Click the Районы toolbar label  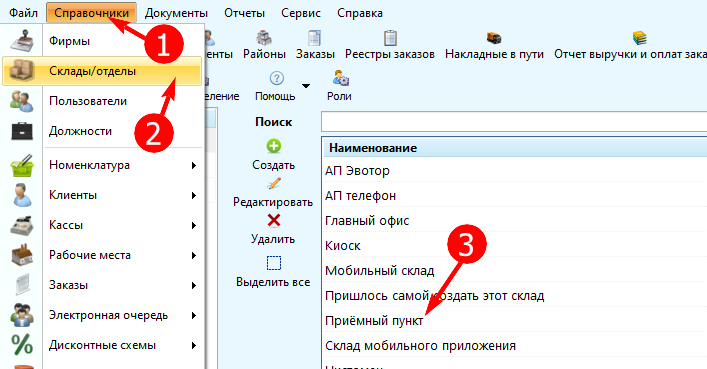(264, 54)
